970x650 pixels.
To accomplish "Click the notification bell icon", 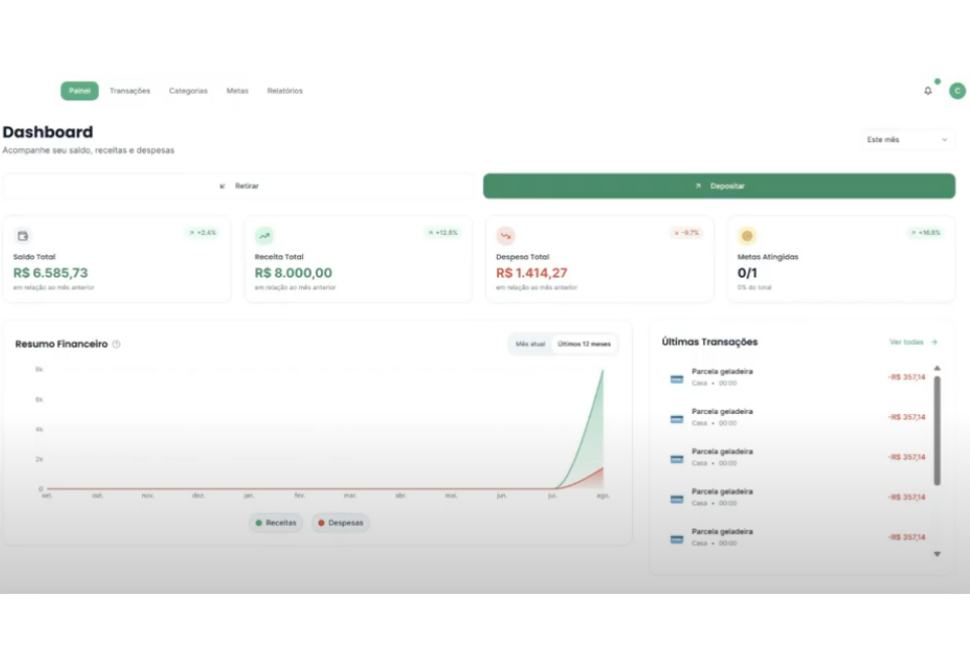I will tap(927, 91).
